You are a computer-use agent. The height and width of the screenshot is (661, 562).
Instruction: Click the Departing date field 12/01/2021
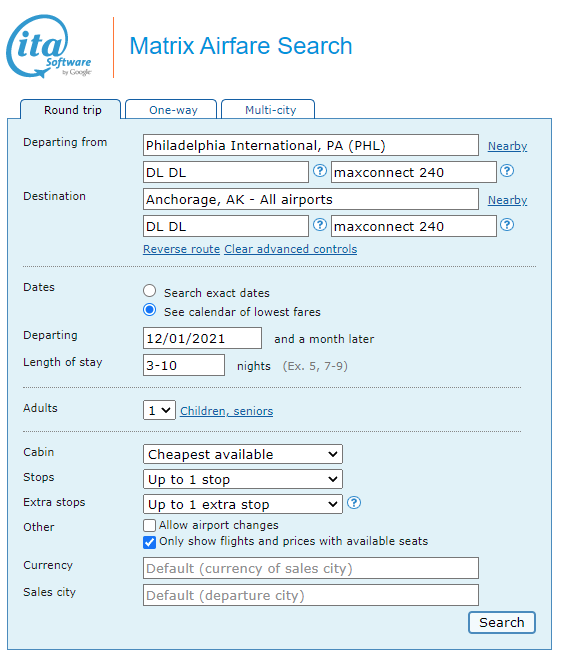click(x=202, y=338)
